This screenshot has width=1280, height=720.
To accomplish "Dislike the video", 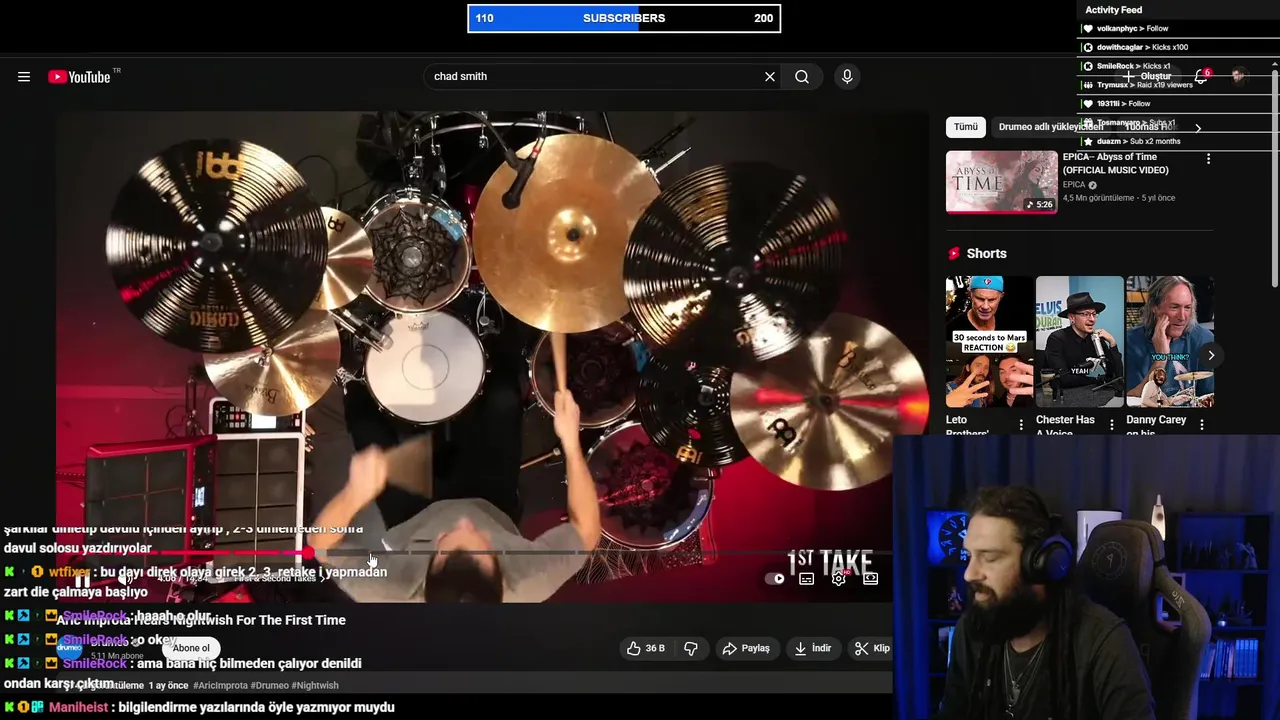I will pos(691,648).
